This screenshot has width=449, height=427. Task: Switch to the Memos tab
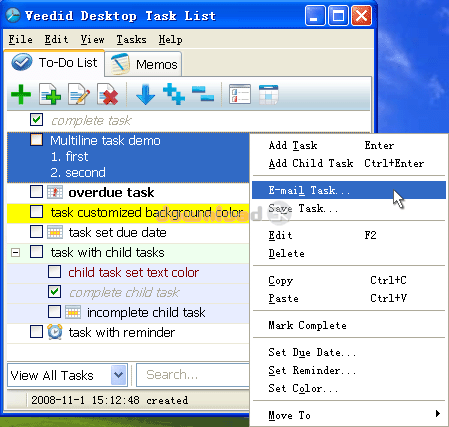[144, 64]
